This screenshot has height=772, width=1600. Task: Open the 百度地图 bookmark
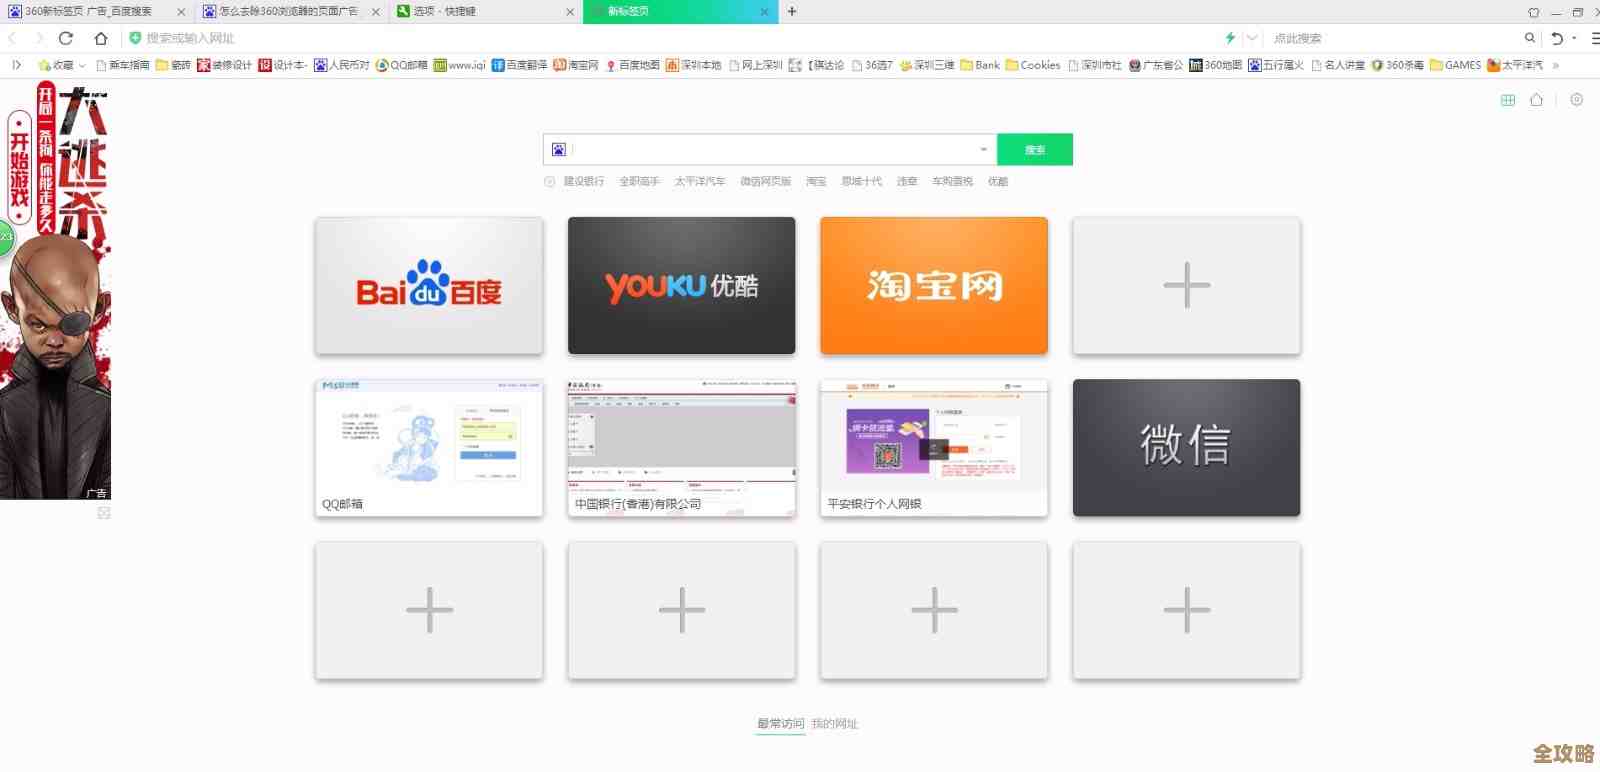pyautogui.click(x=632, y=65)
